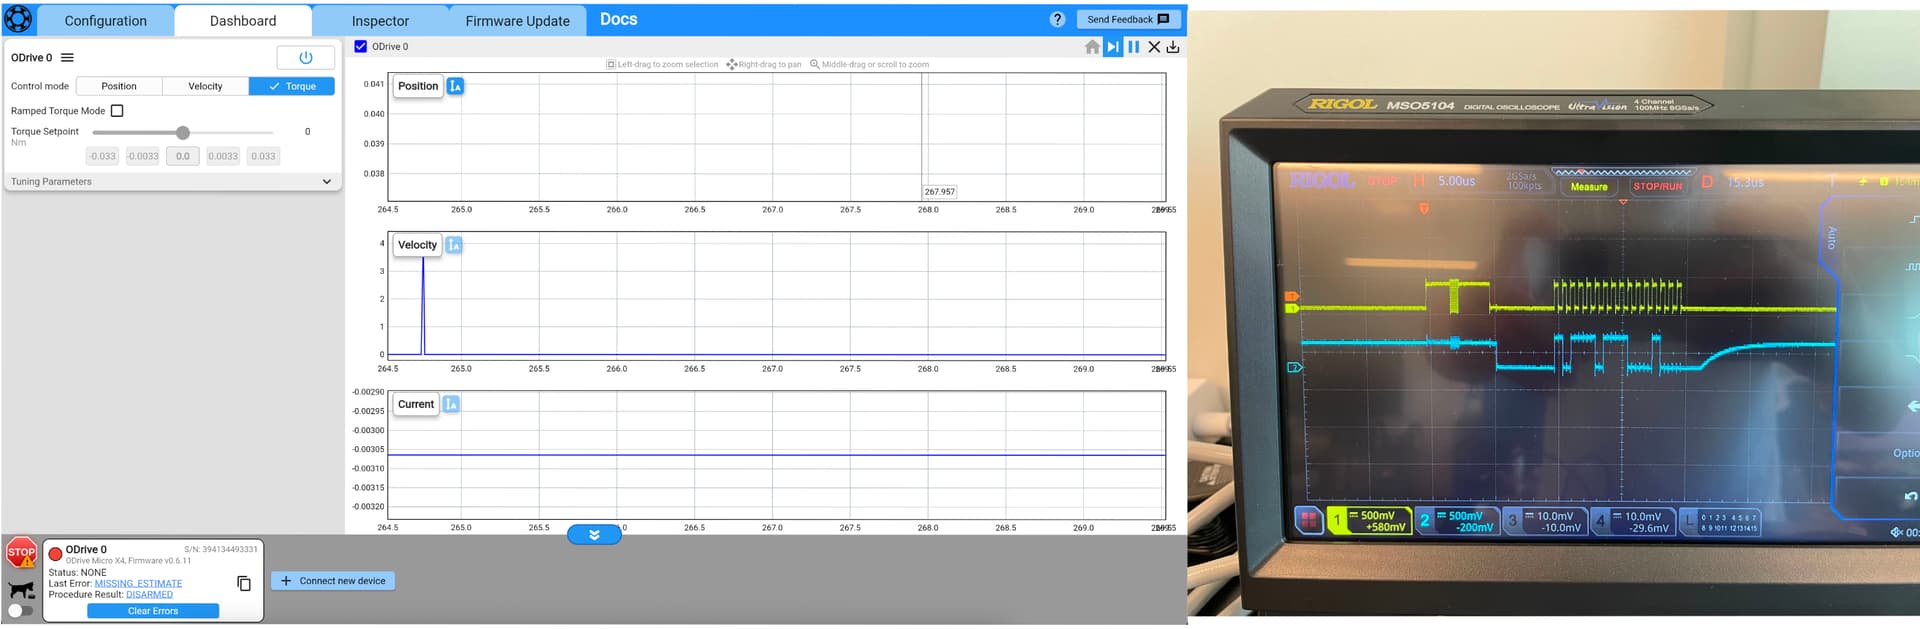
Task: Click the X icon in plot toolbar
Action: 1154,47
